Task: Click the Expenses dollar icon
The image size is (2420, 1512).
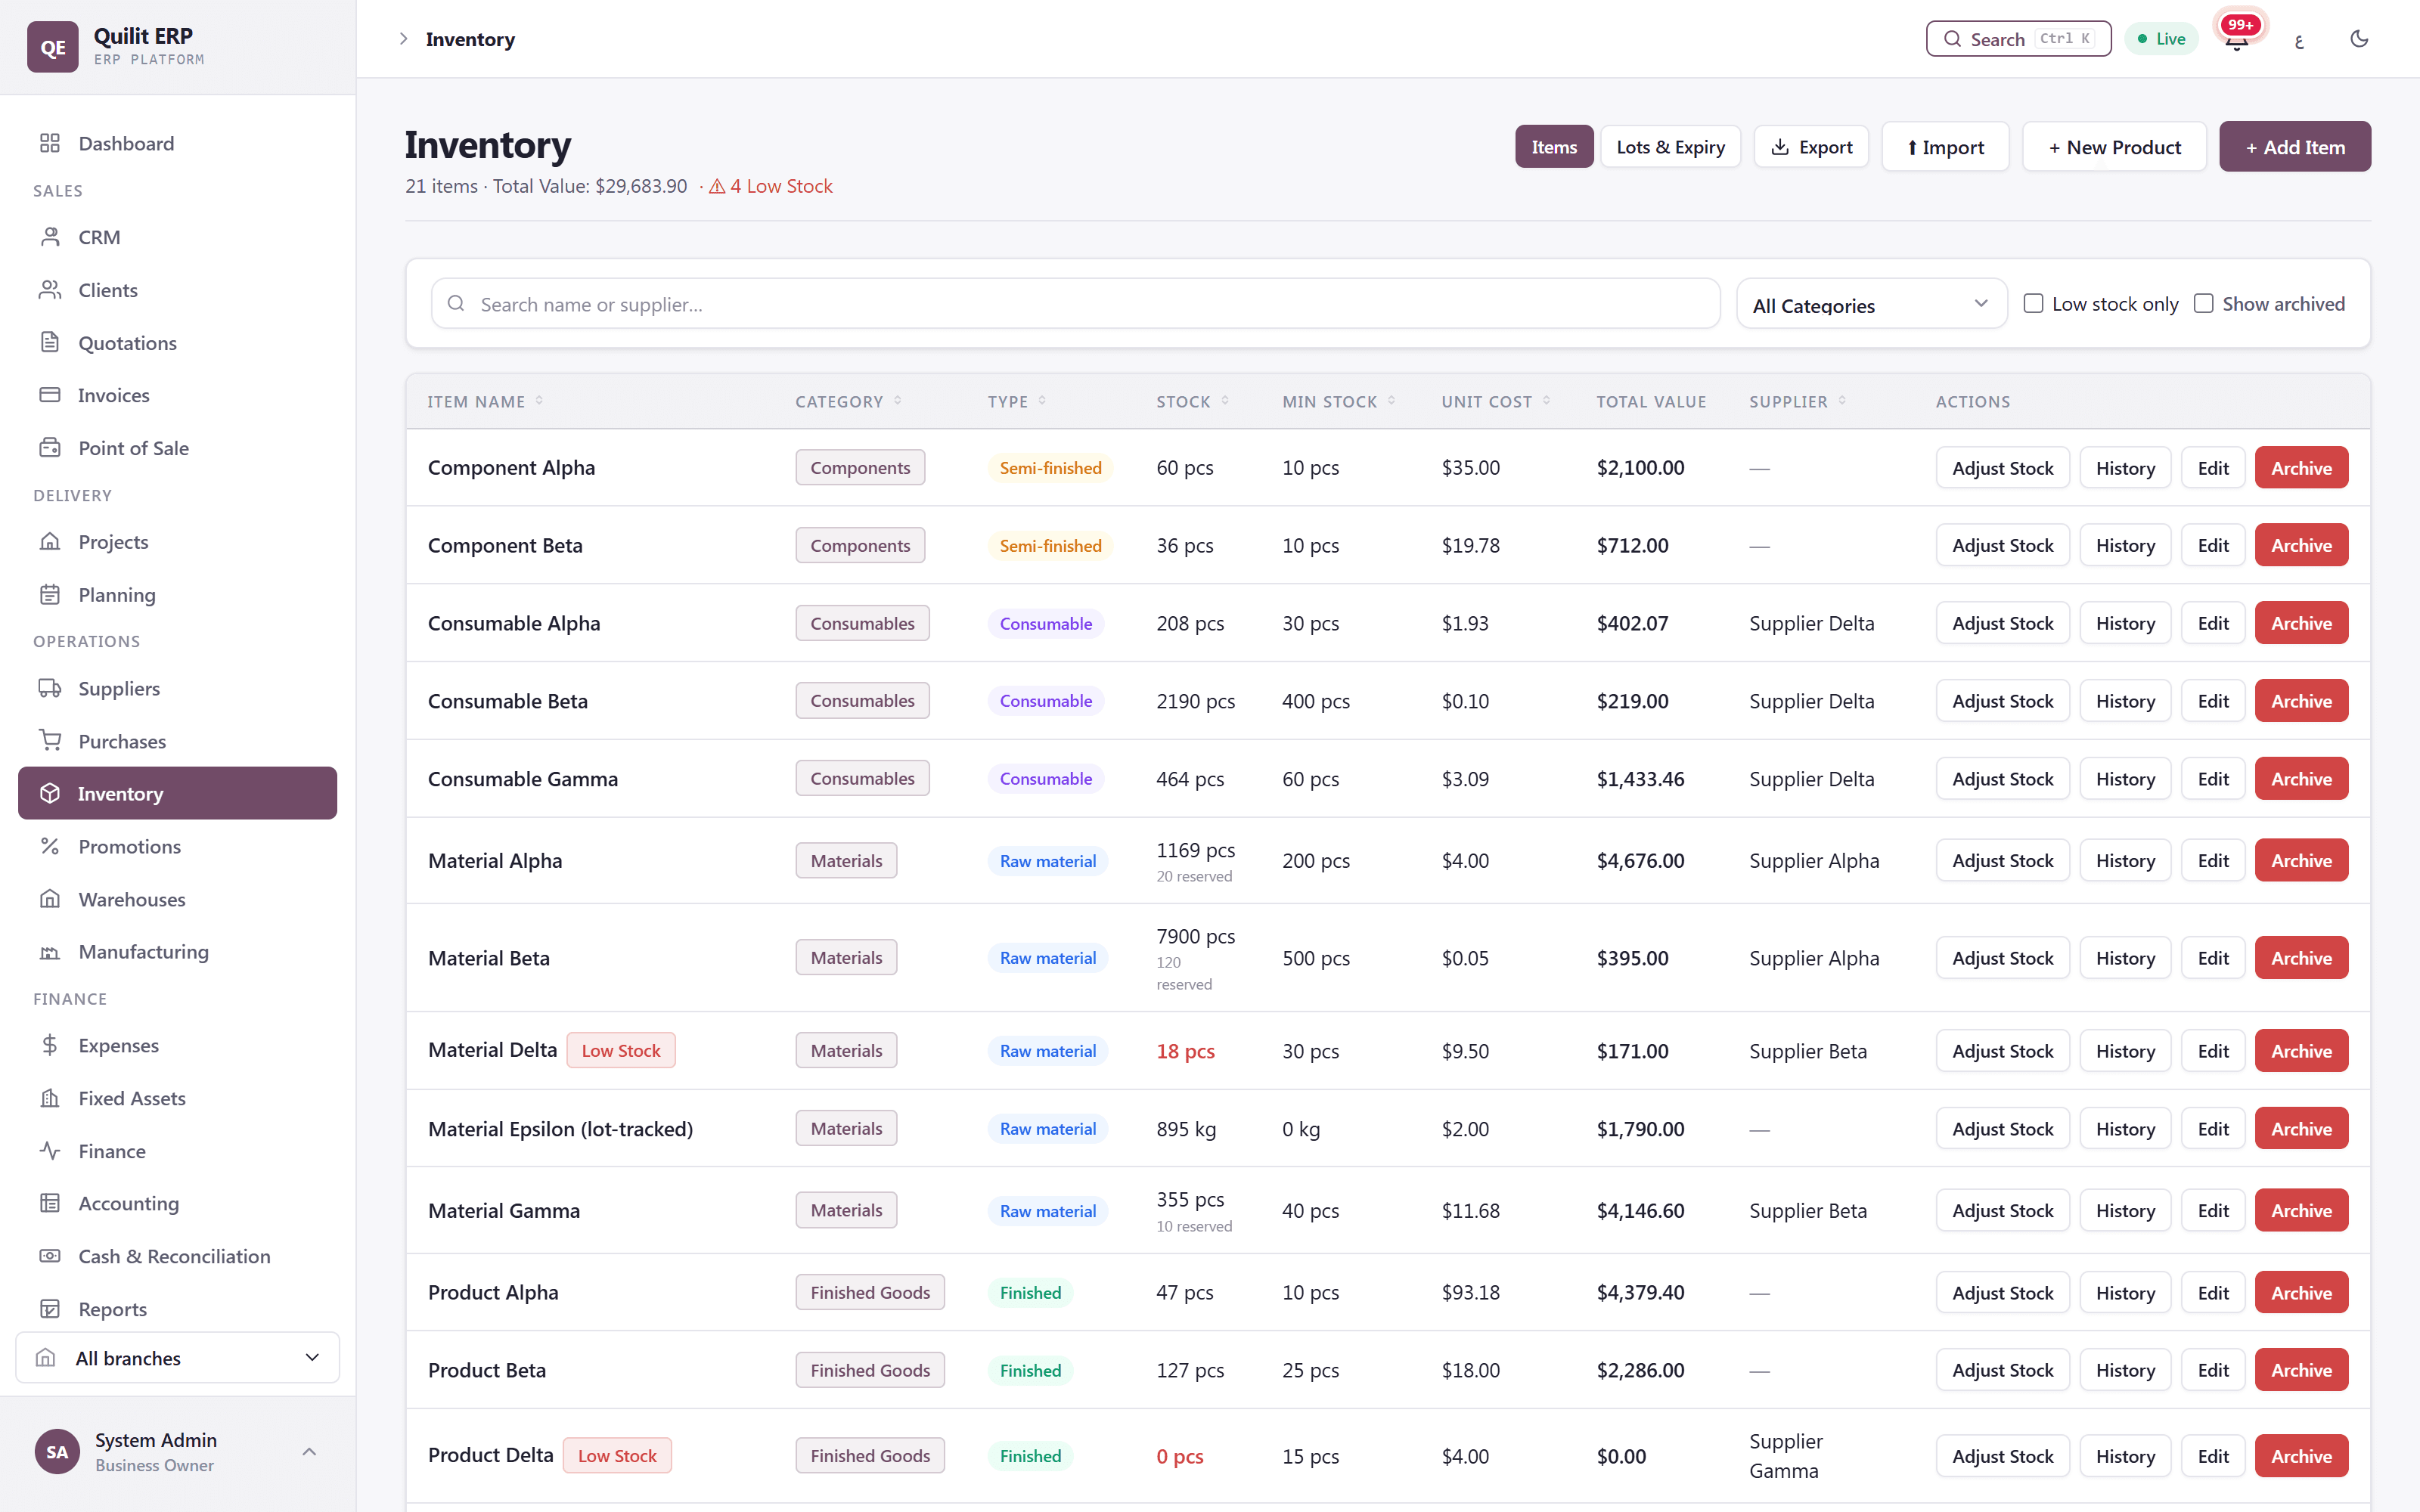Action: (x=50, y=1045)
